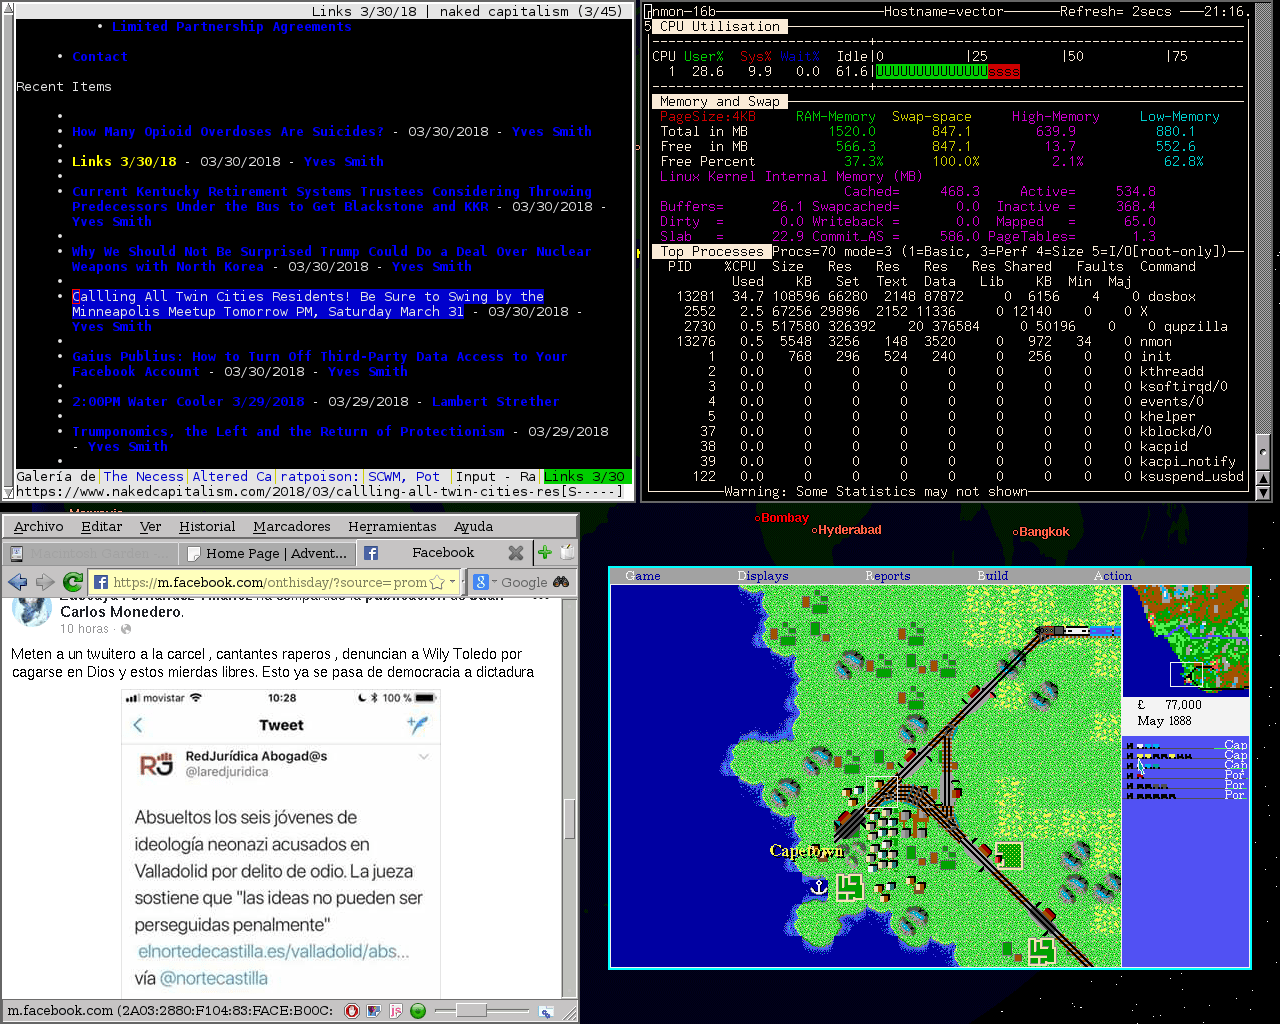Go back in the QupZilla browser

tap(17, 582)
